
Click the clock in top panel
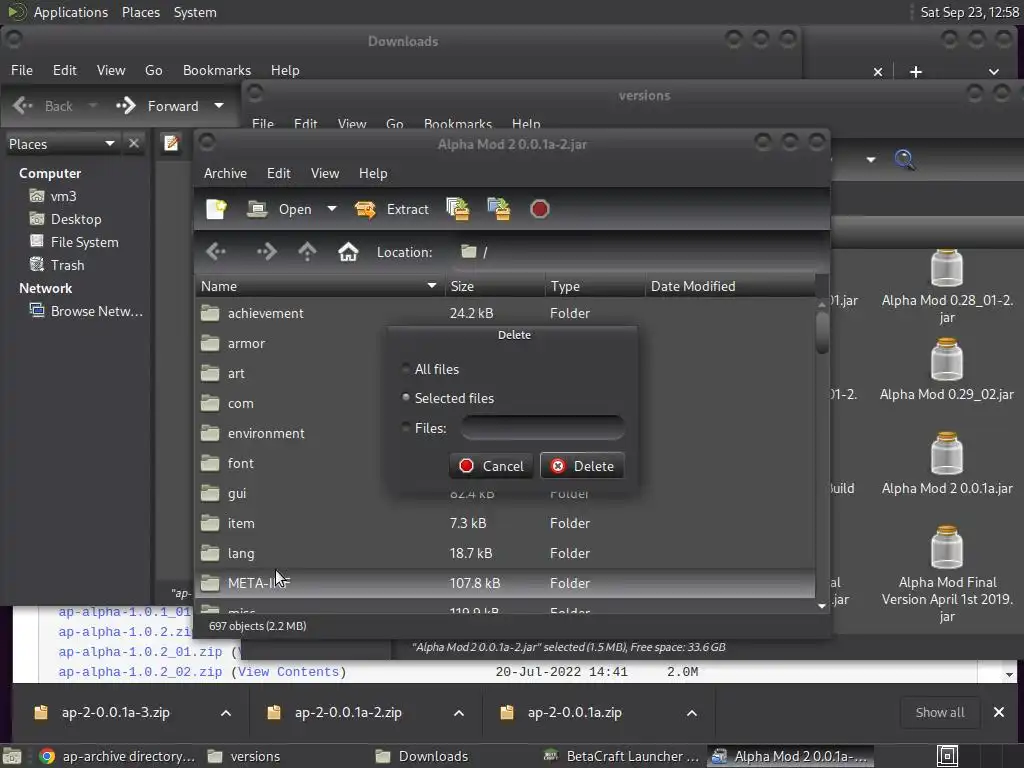969,12
